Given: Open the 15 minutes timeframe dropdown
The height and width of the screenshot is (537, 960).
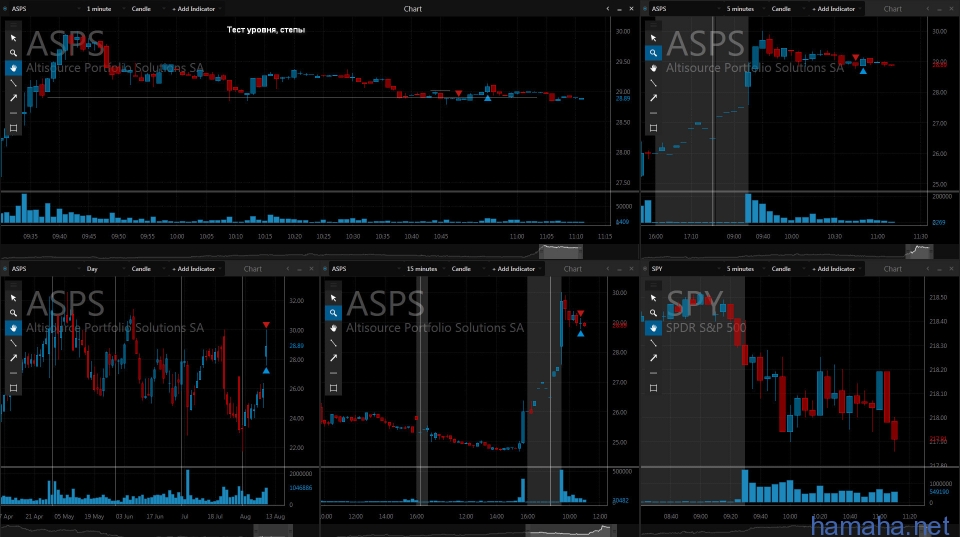Looking at the screenshot, I should point(425,269).
